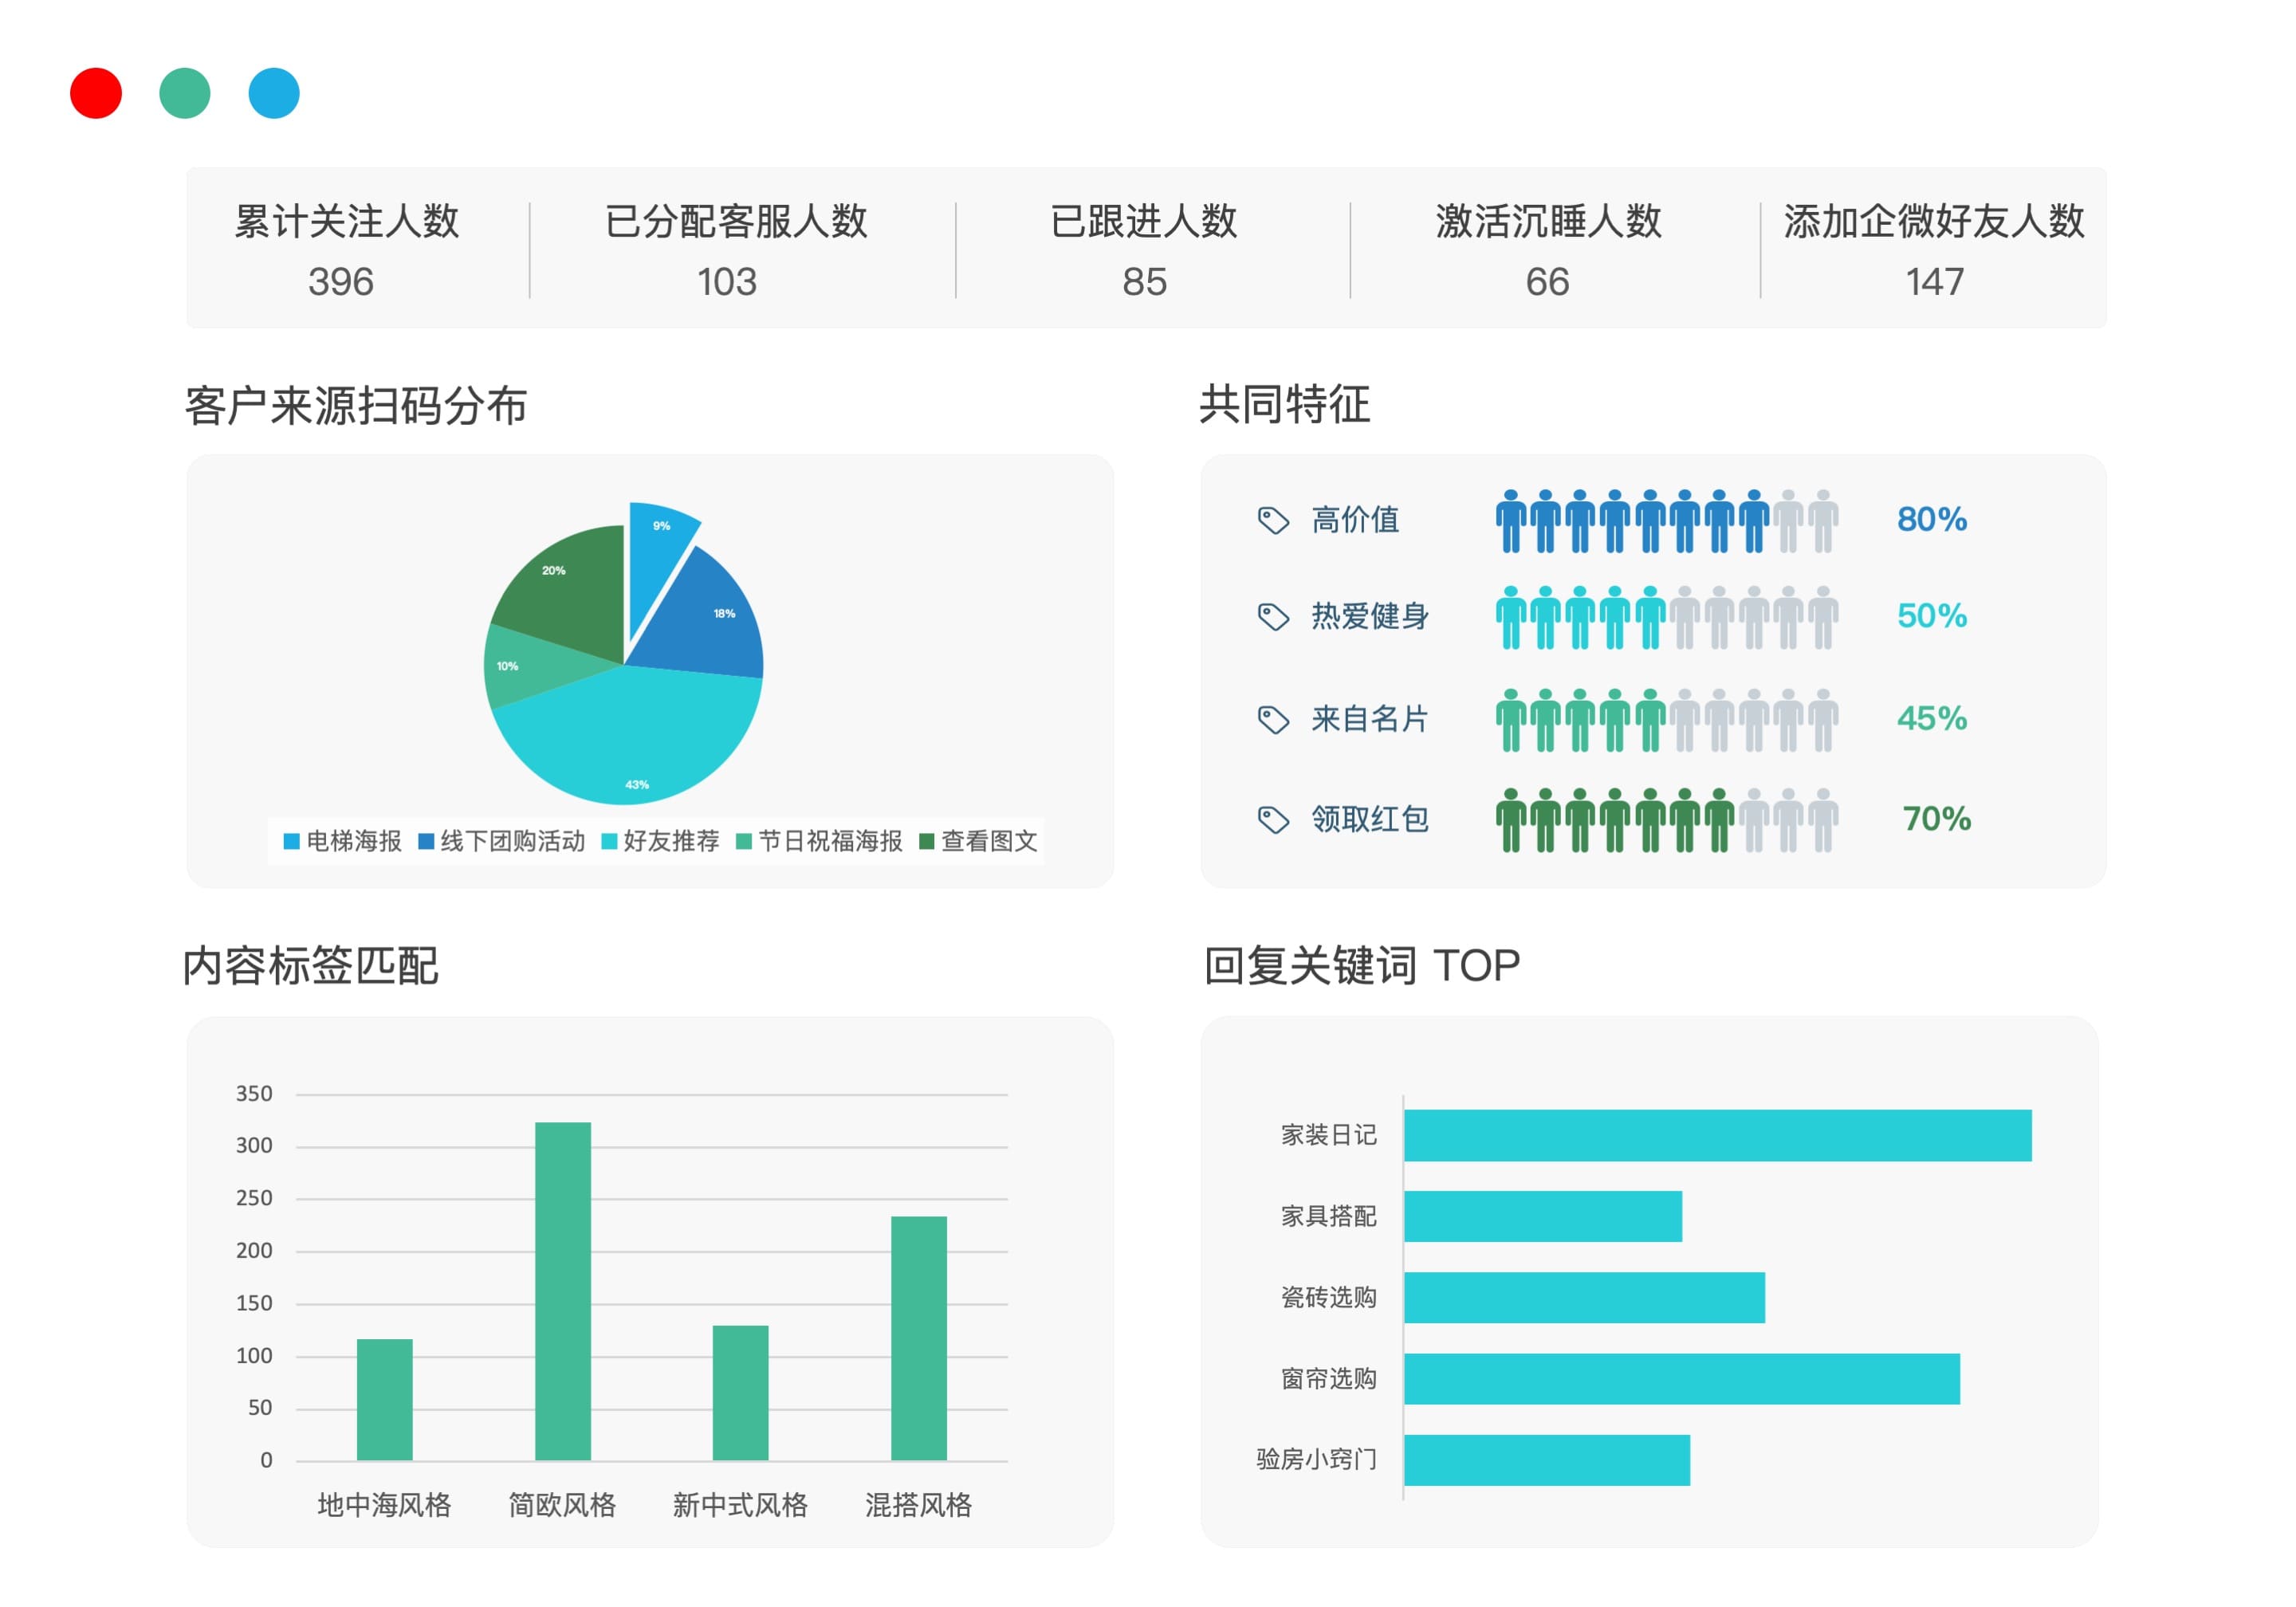2296x1607 pixels.
Task: Click the 地中海风格 axis label
Action: (385, 1505)
